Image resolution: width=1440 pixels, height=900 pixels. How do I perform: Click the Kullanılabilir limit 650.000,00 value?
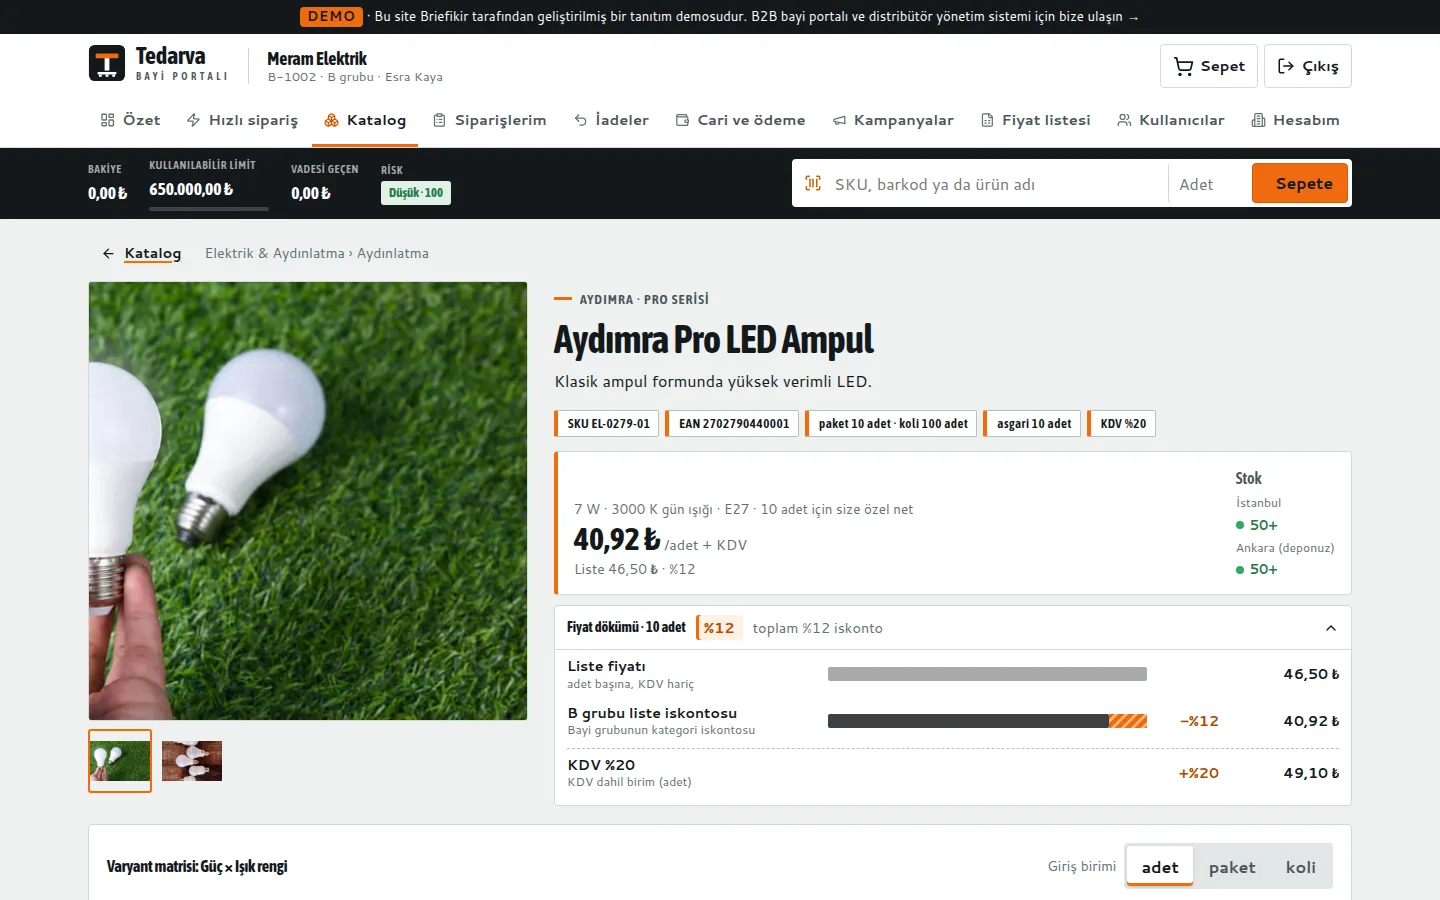click(191, 189)
